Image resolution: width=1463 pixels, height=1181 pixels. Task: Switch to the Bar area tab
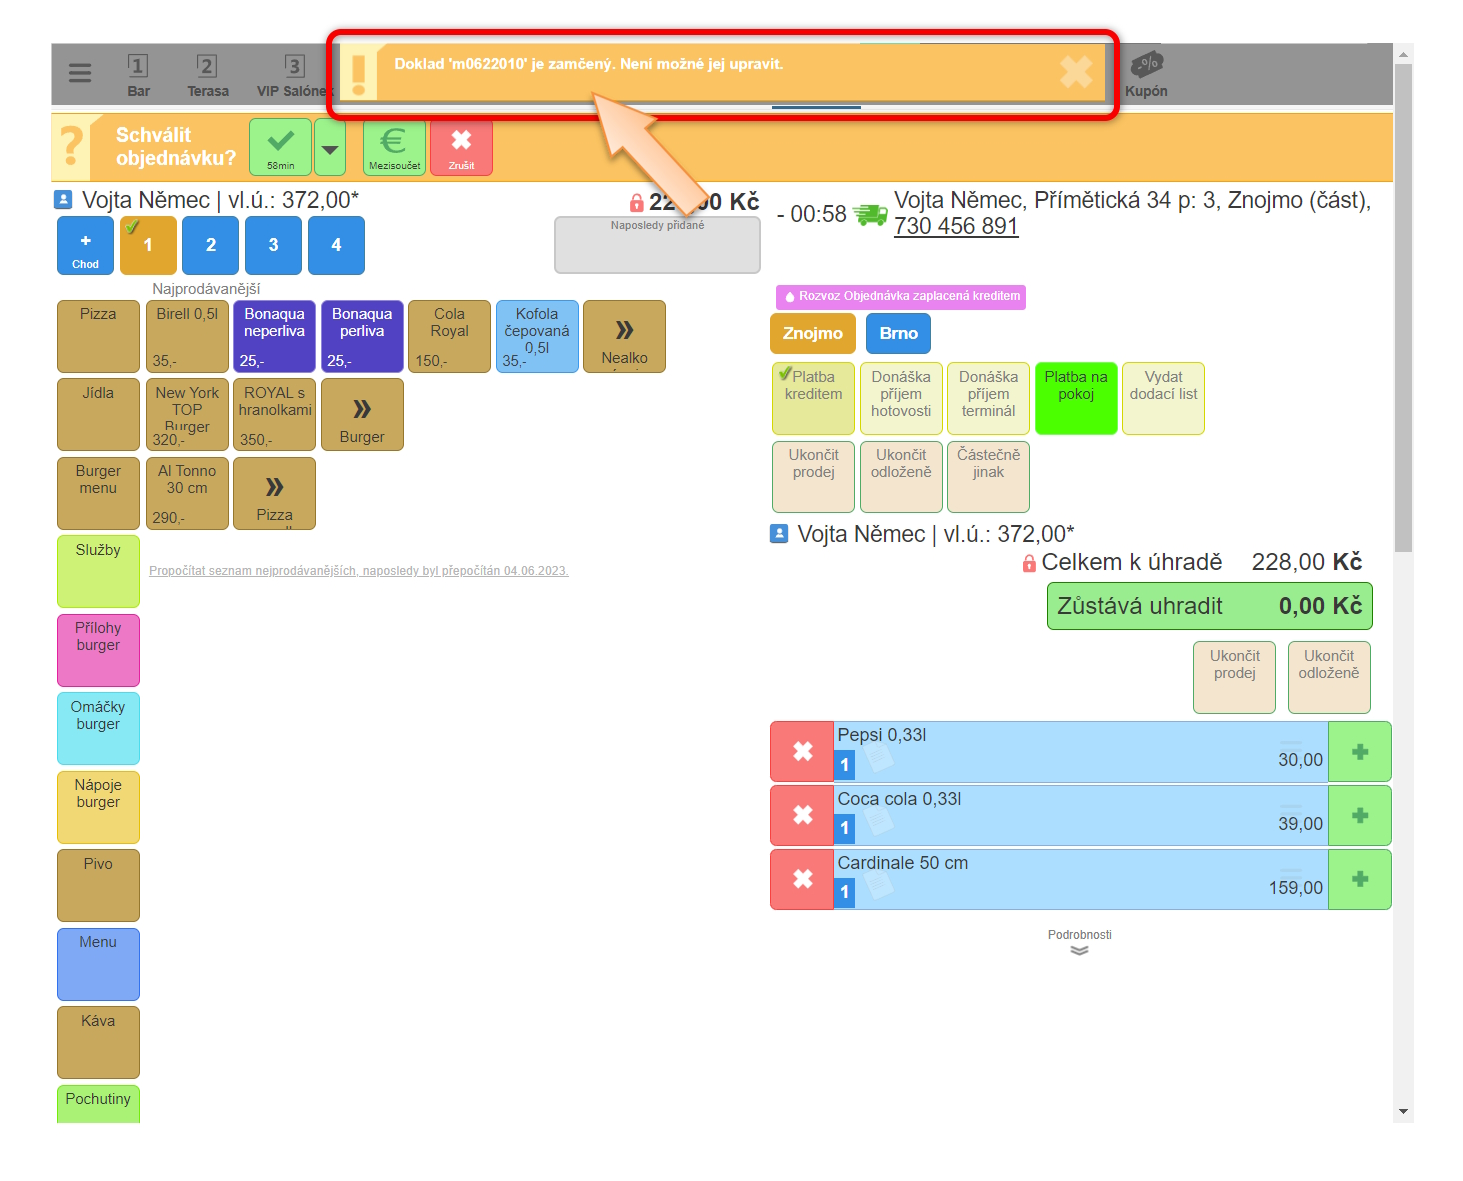[x=138, y=75]
